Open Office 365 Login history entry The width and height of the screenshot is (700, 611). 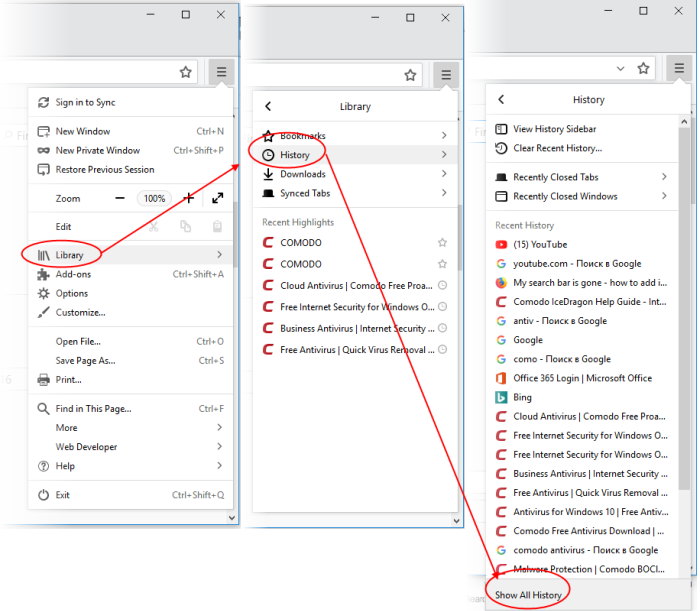click(582, 378)
